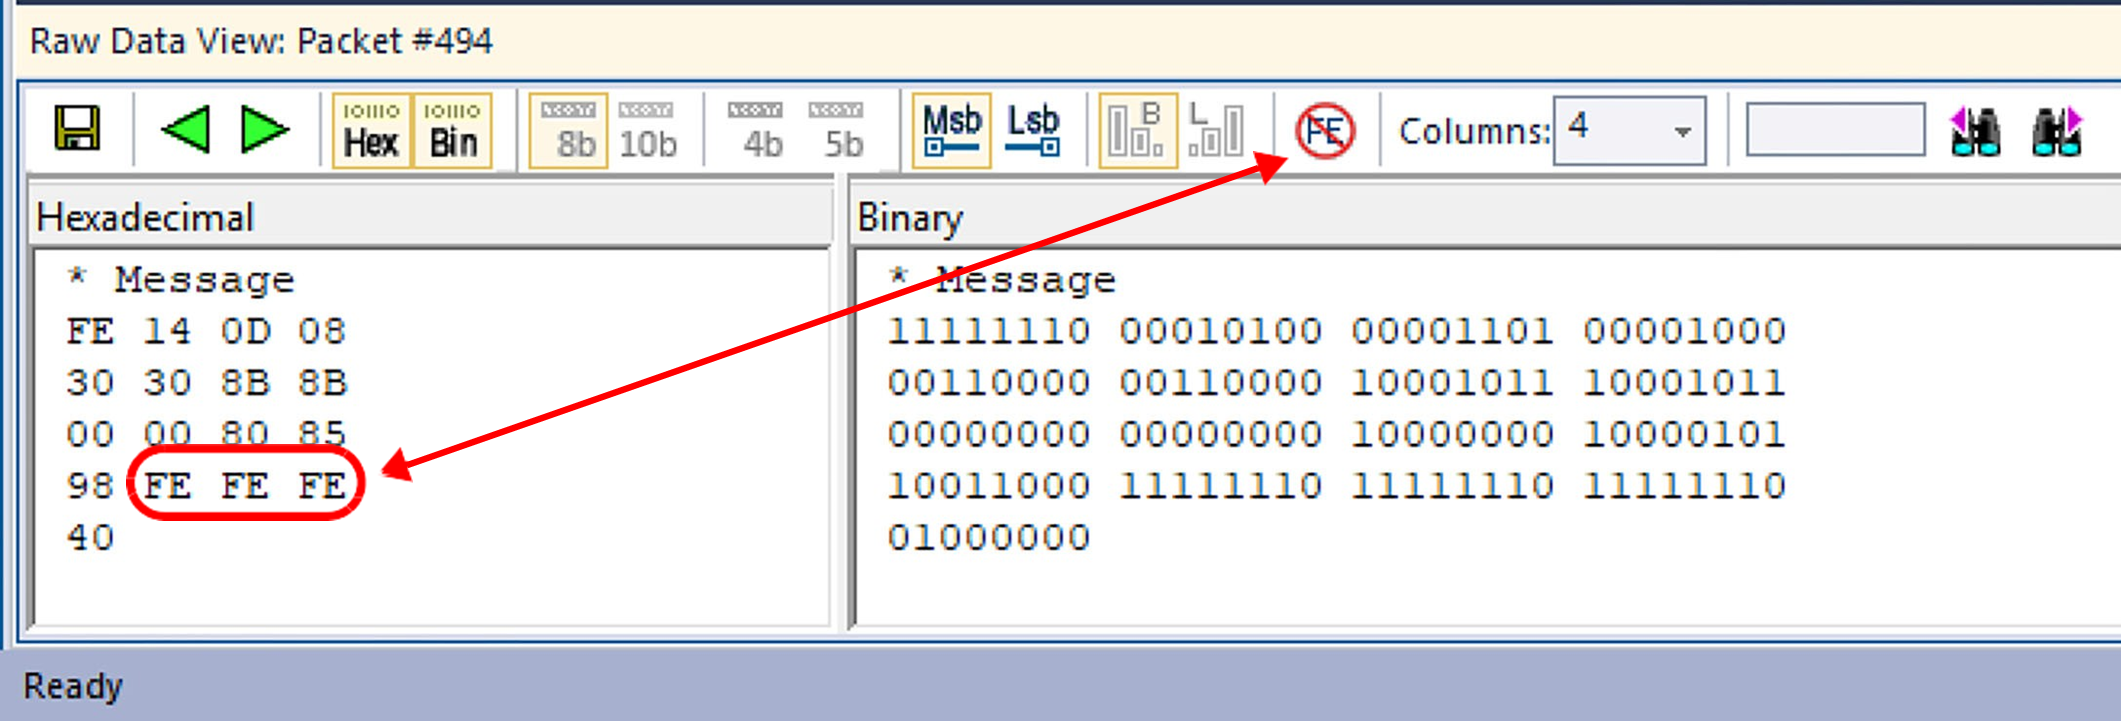Image resolution: width=2121 pixels, height=721 pixels.
Task: Switch to Lsb bit ordering
Action: pyautogui.click(x=1032, y=131)
